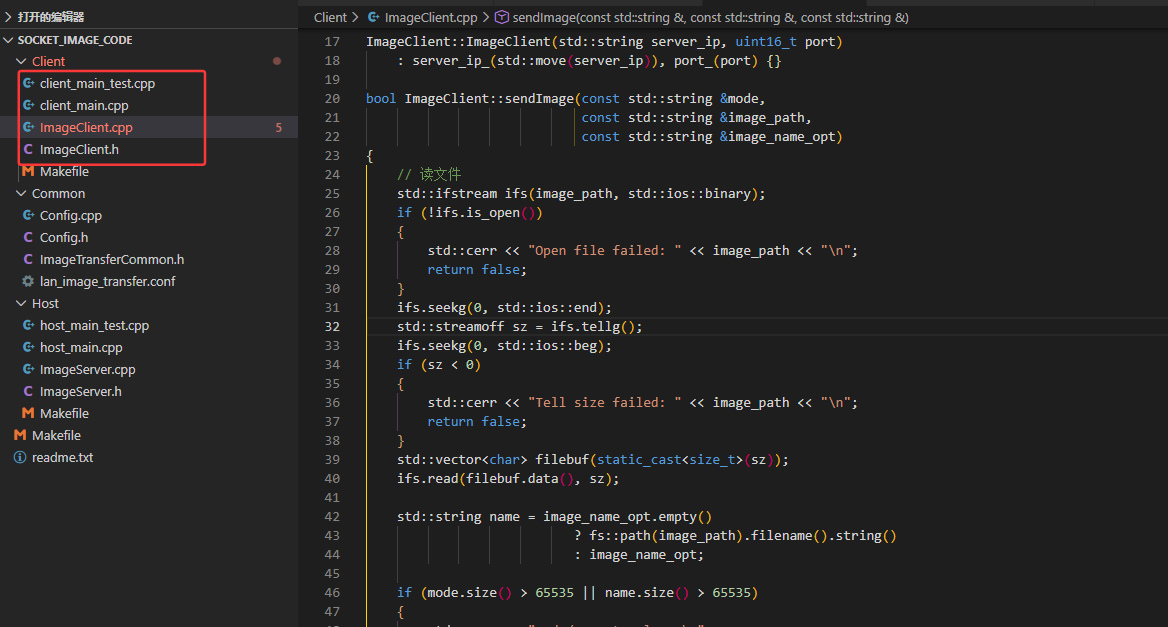Click the C++ icon of host_main.cpp
The image size is (1168, 627).
[28, 347]
